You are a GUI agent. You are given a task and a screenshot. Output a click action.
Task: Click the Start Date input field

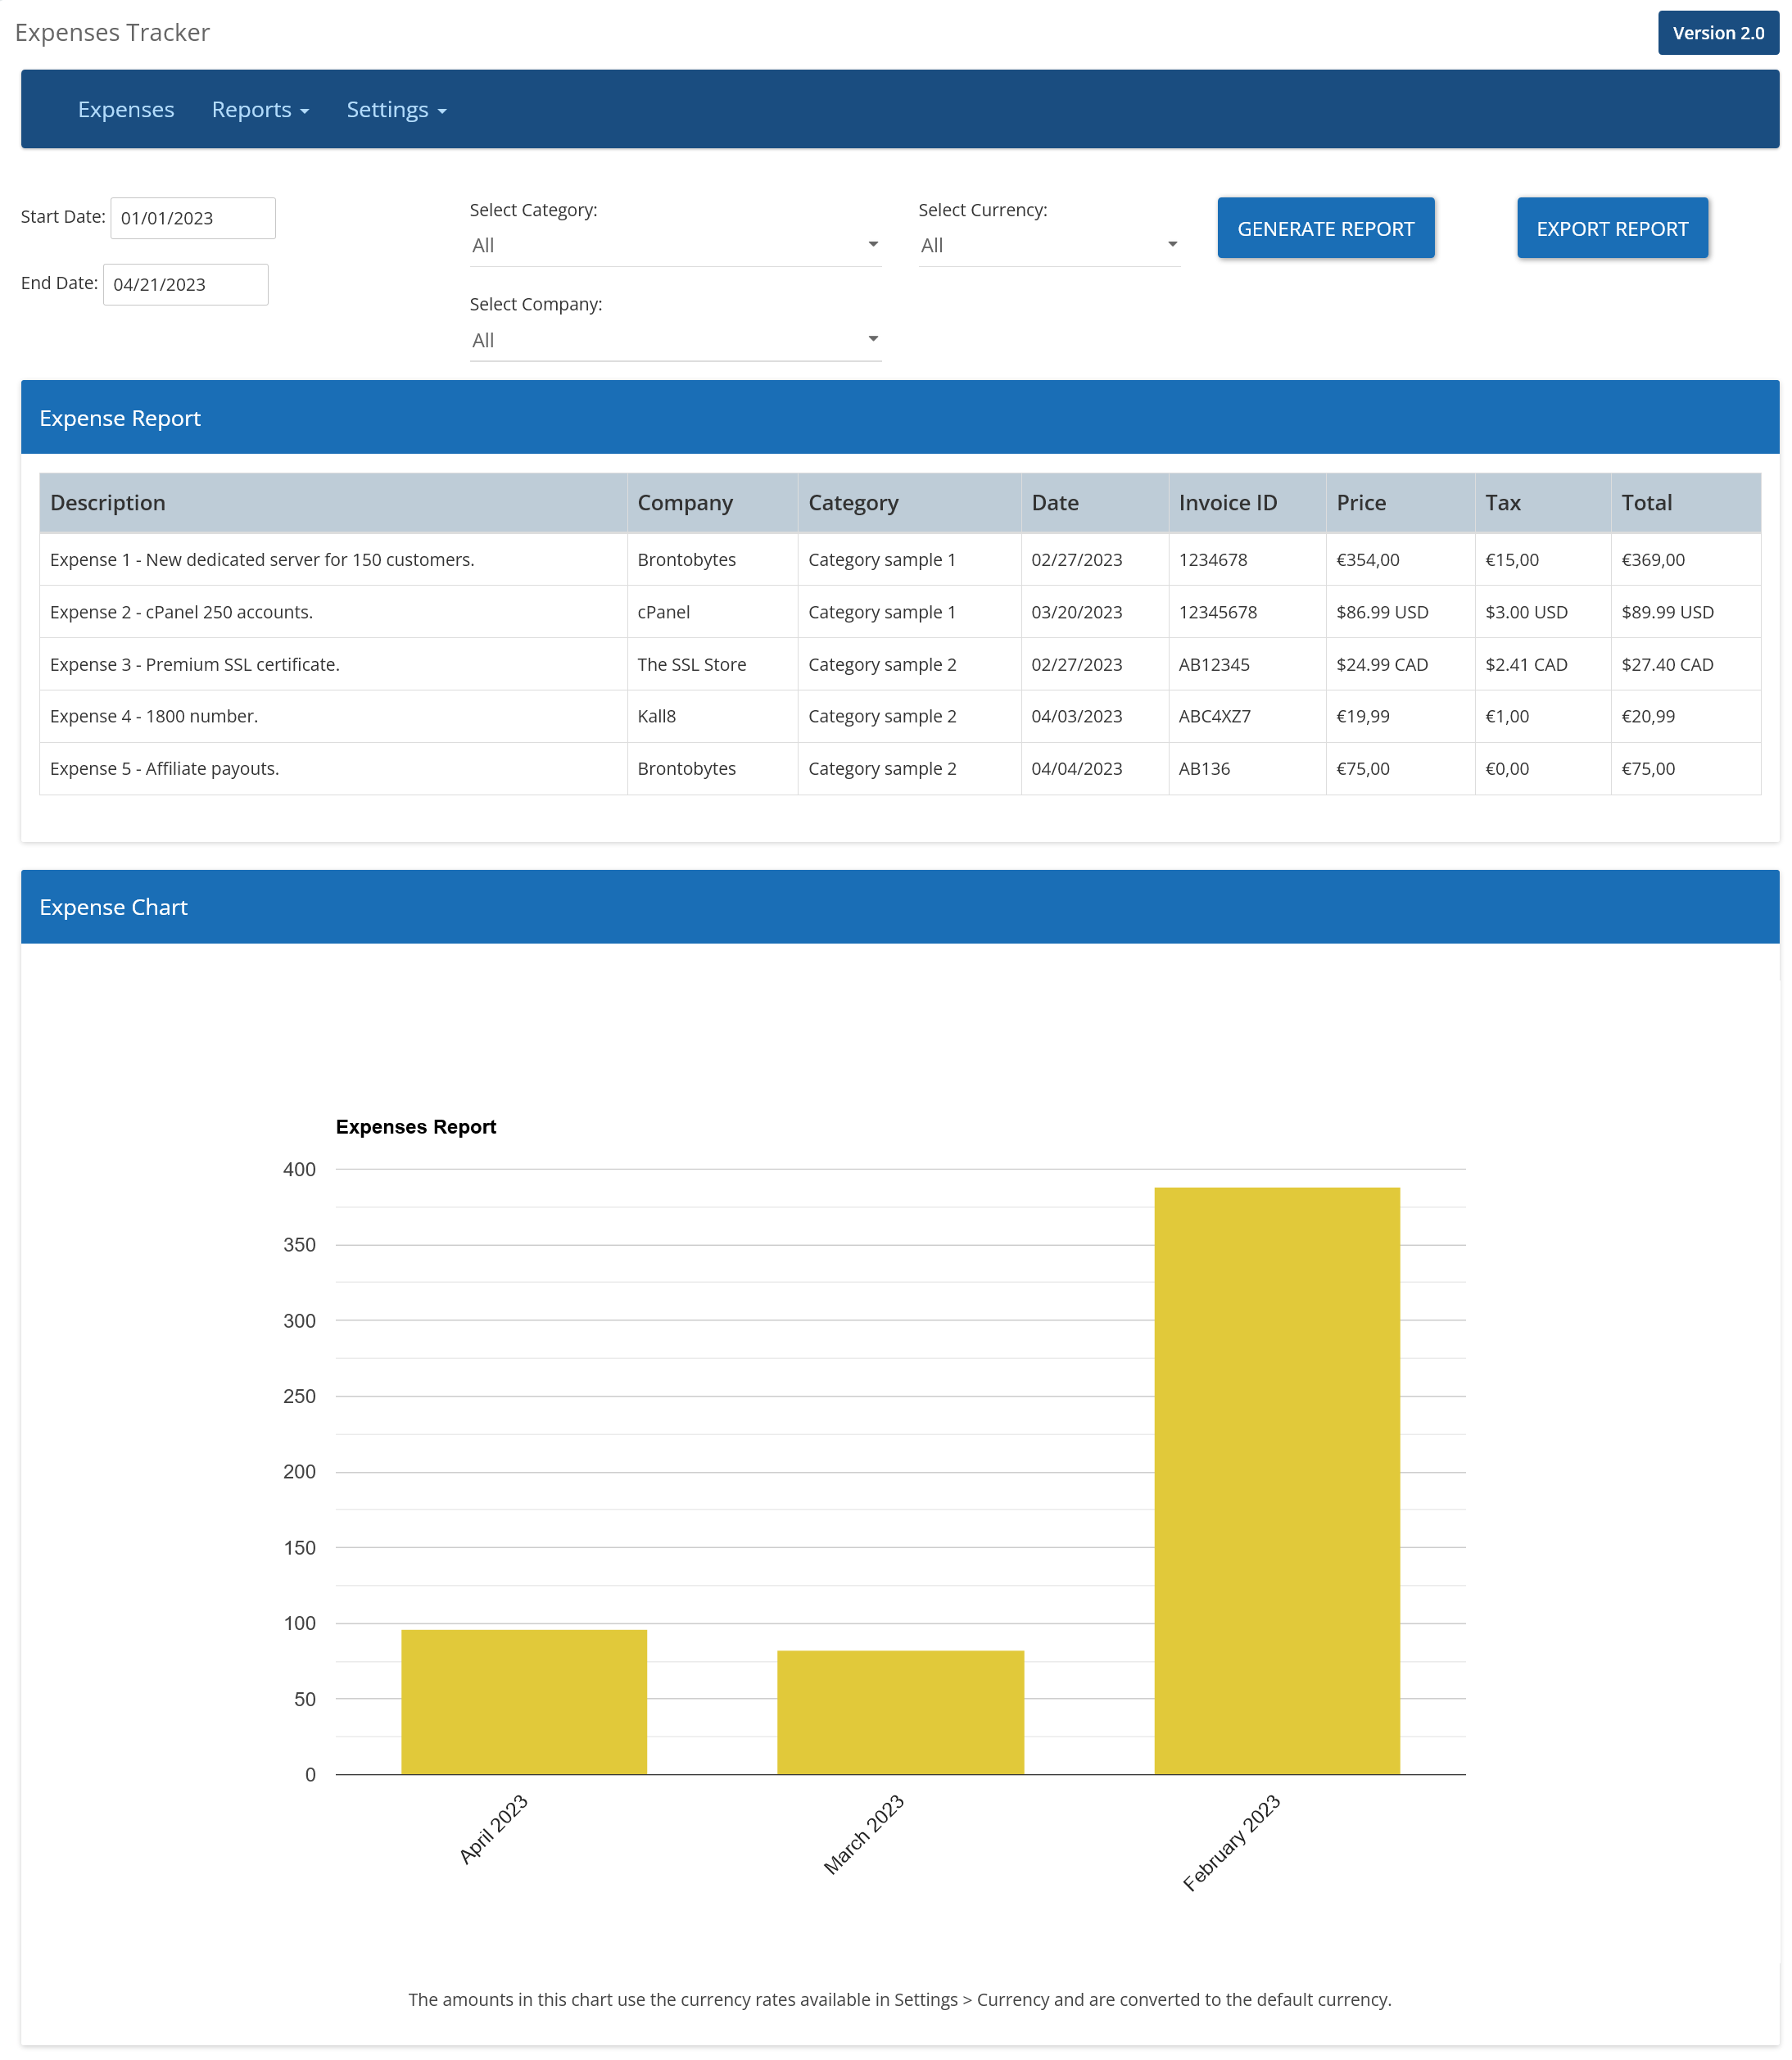coord(192,218)
